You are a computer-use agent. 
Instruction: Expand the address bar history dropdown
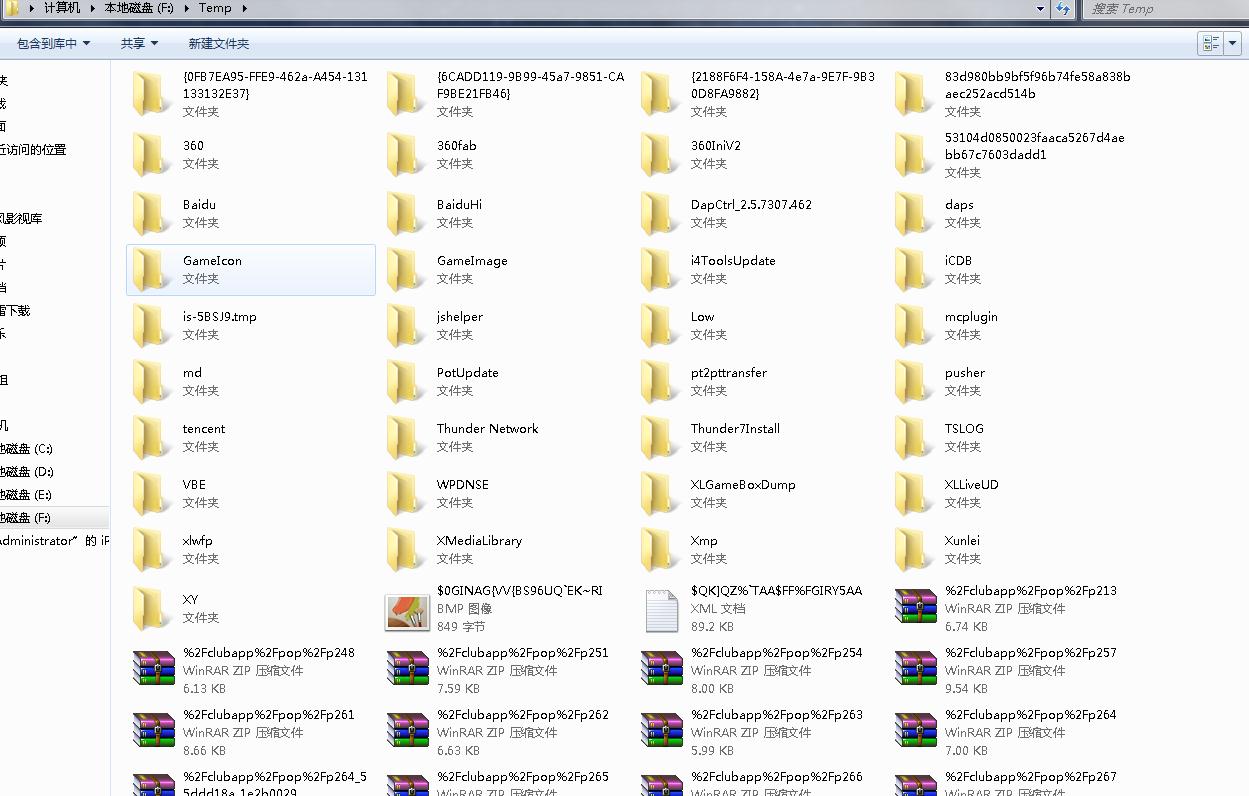point(1041,9)
